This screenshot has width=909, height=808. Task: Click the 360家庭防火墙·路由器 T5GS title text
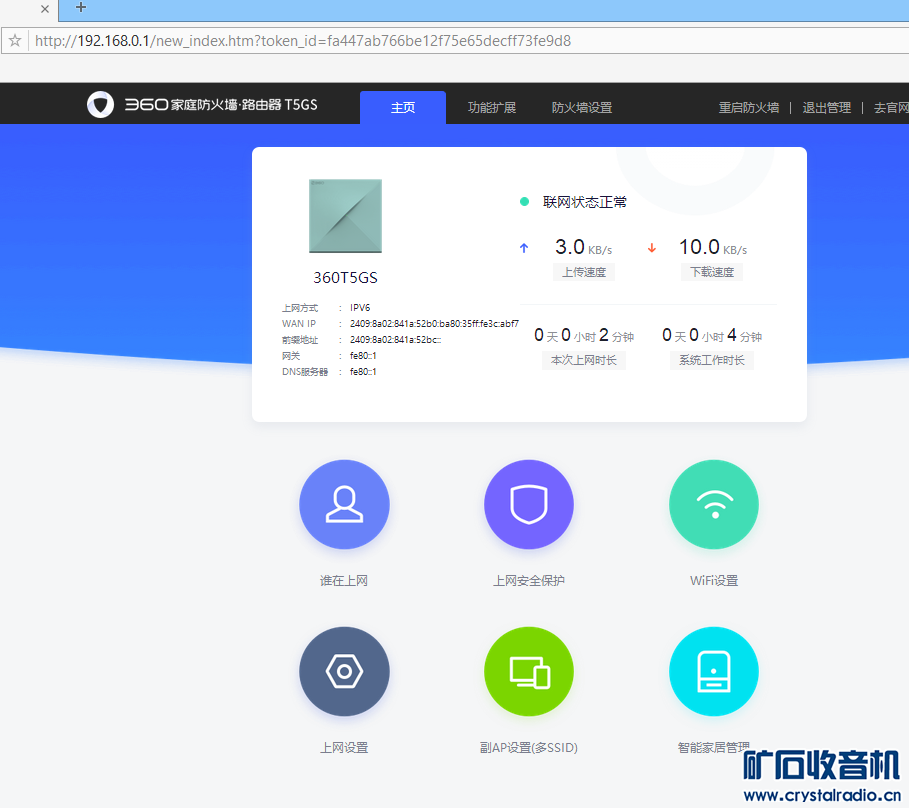(x=221, y=104)
